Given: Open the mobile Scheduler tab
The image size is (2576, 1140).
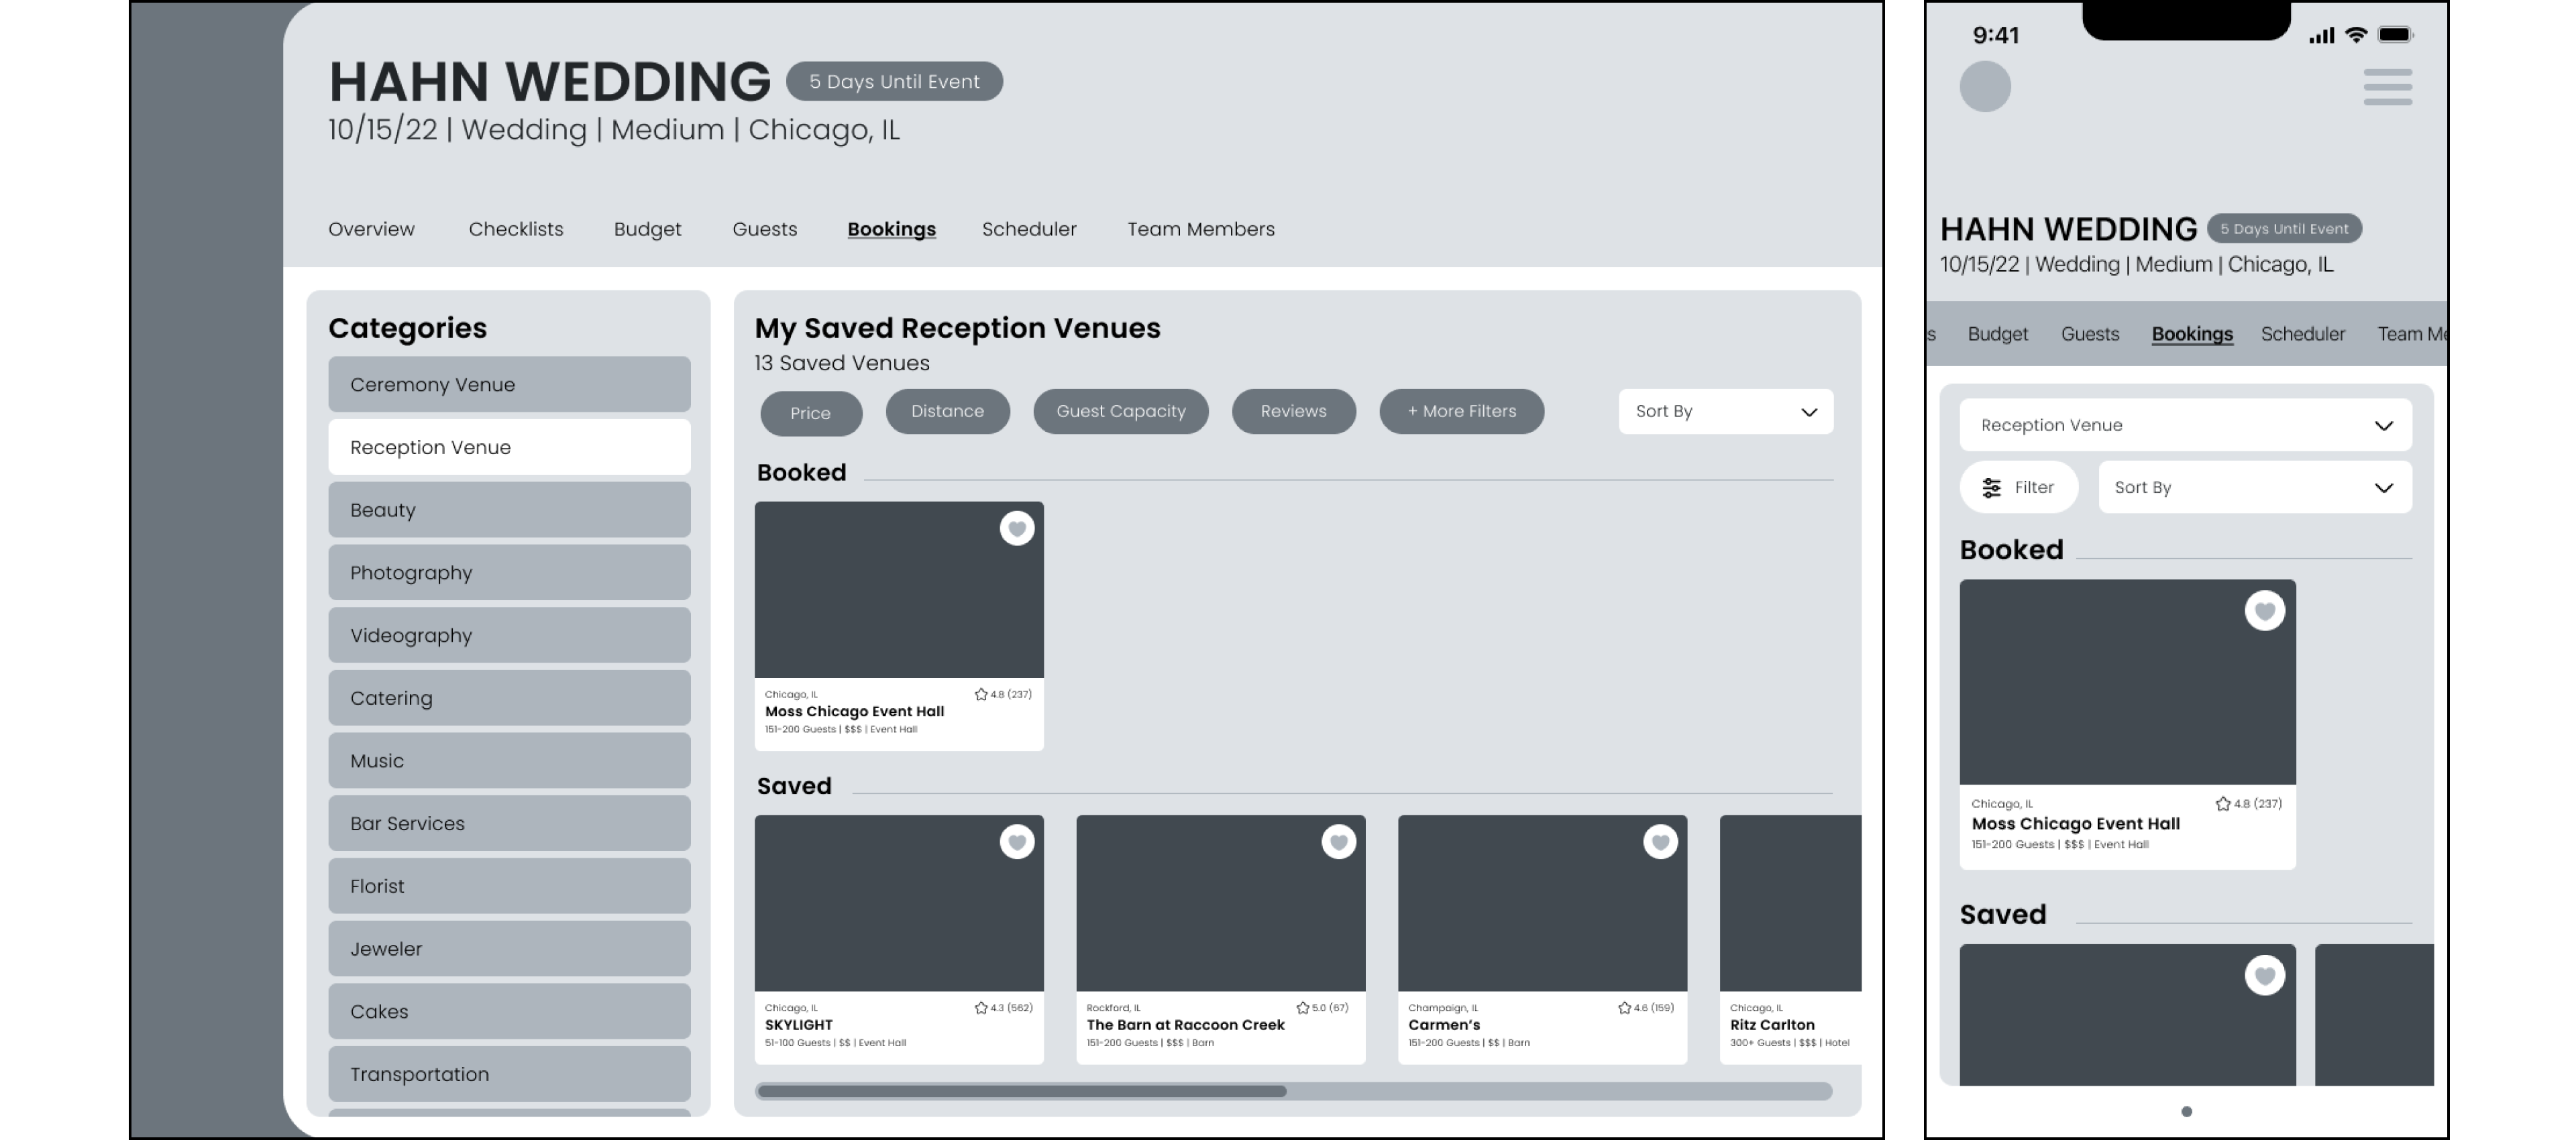Looking at the screenshot, I should [x=2302, y=334].
